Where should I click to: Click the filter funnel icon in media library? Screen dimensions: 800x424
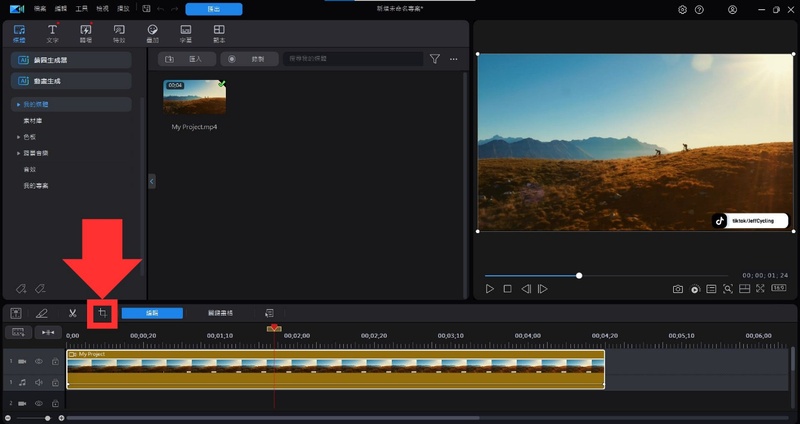(x=434, y=59)
